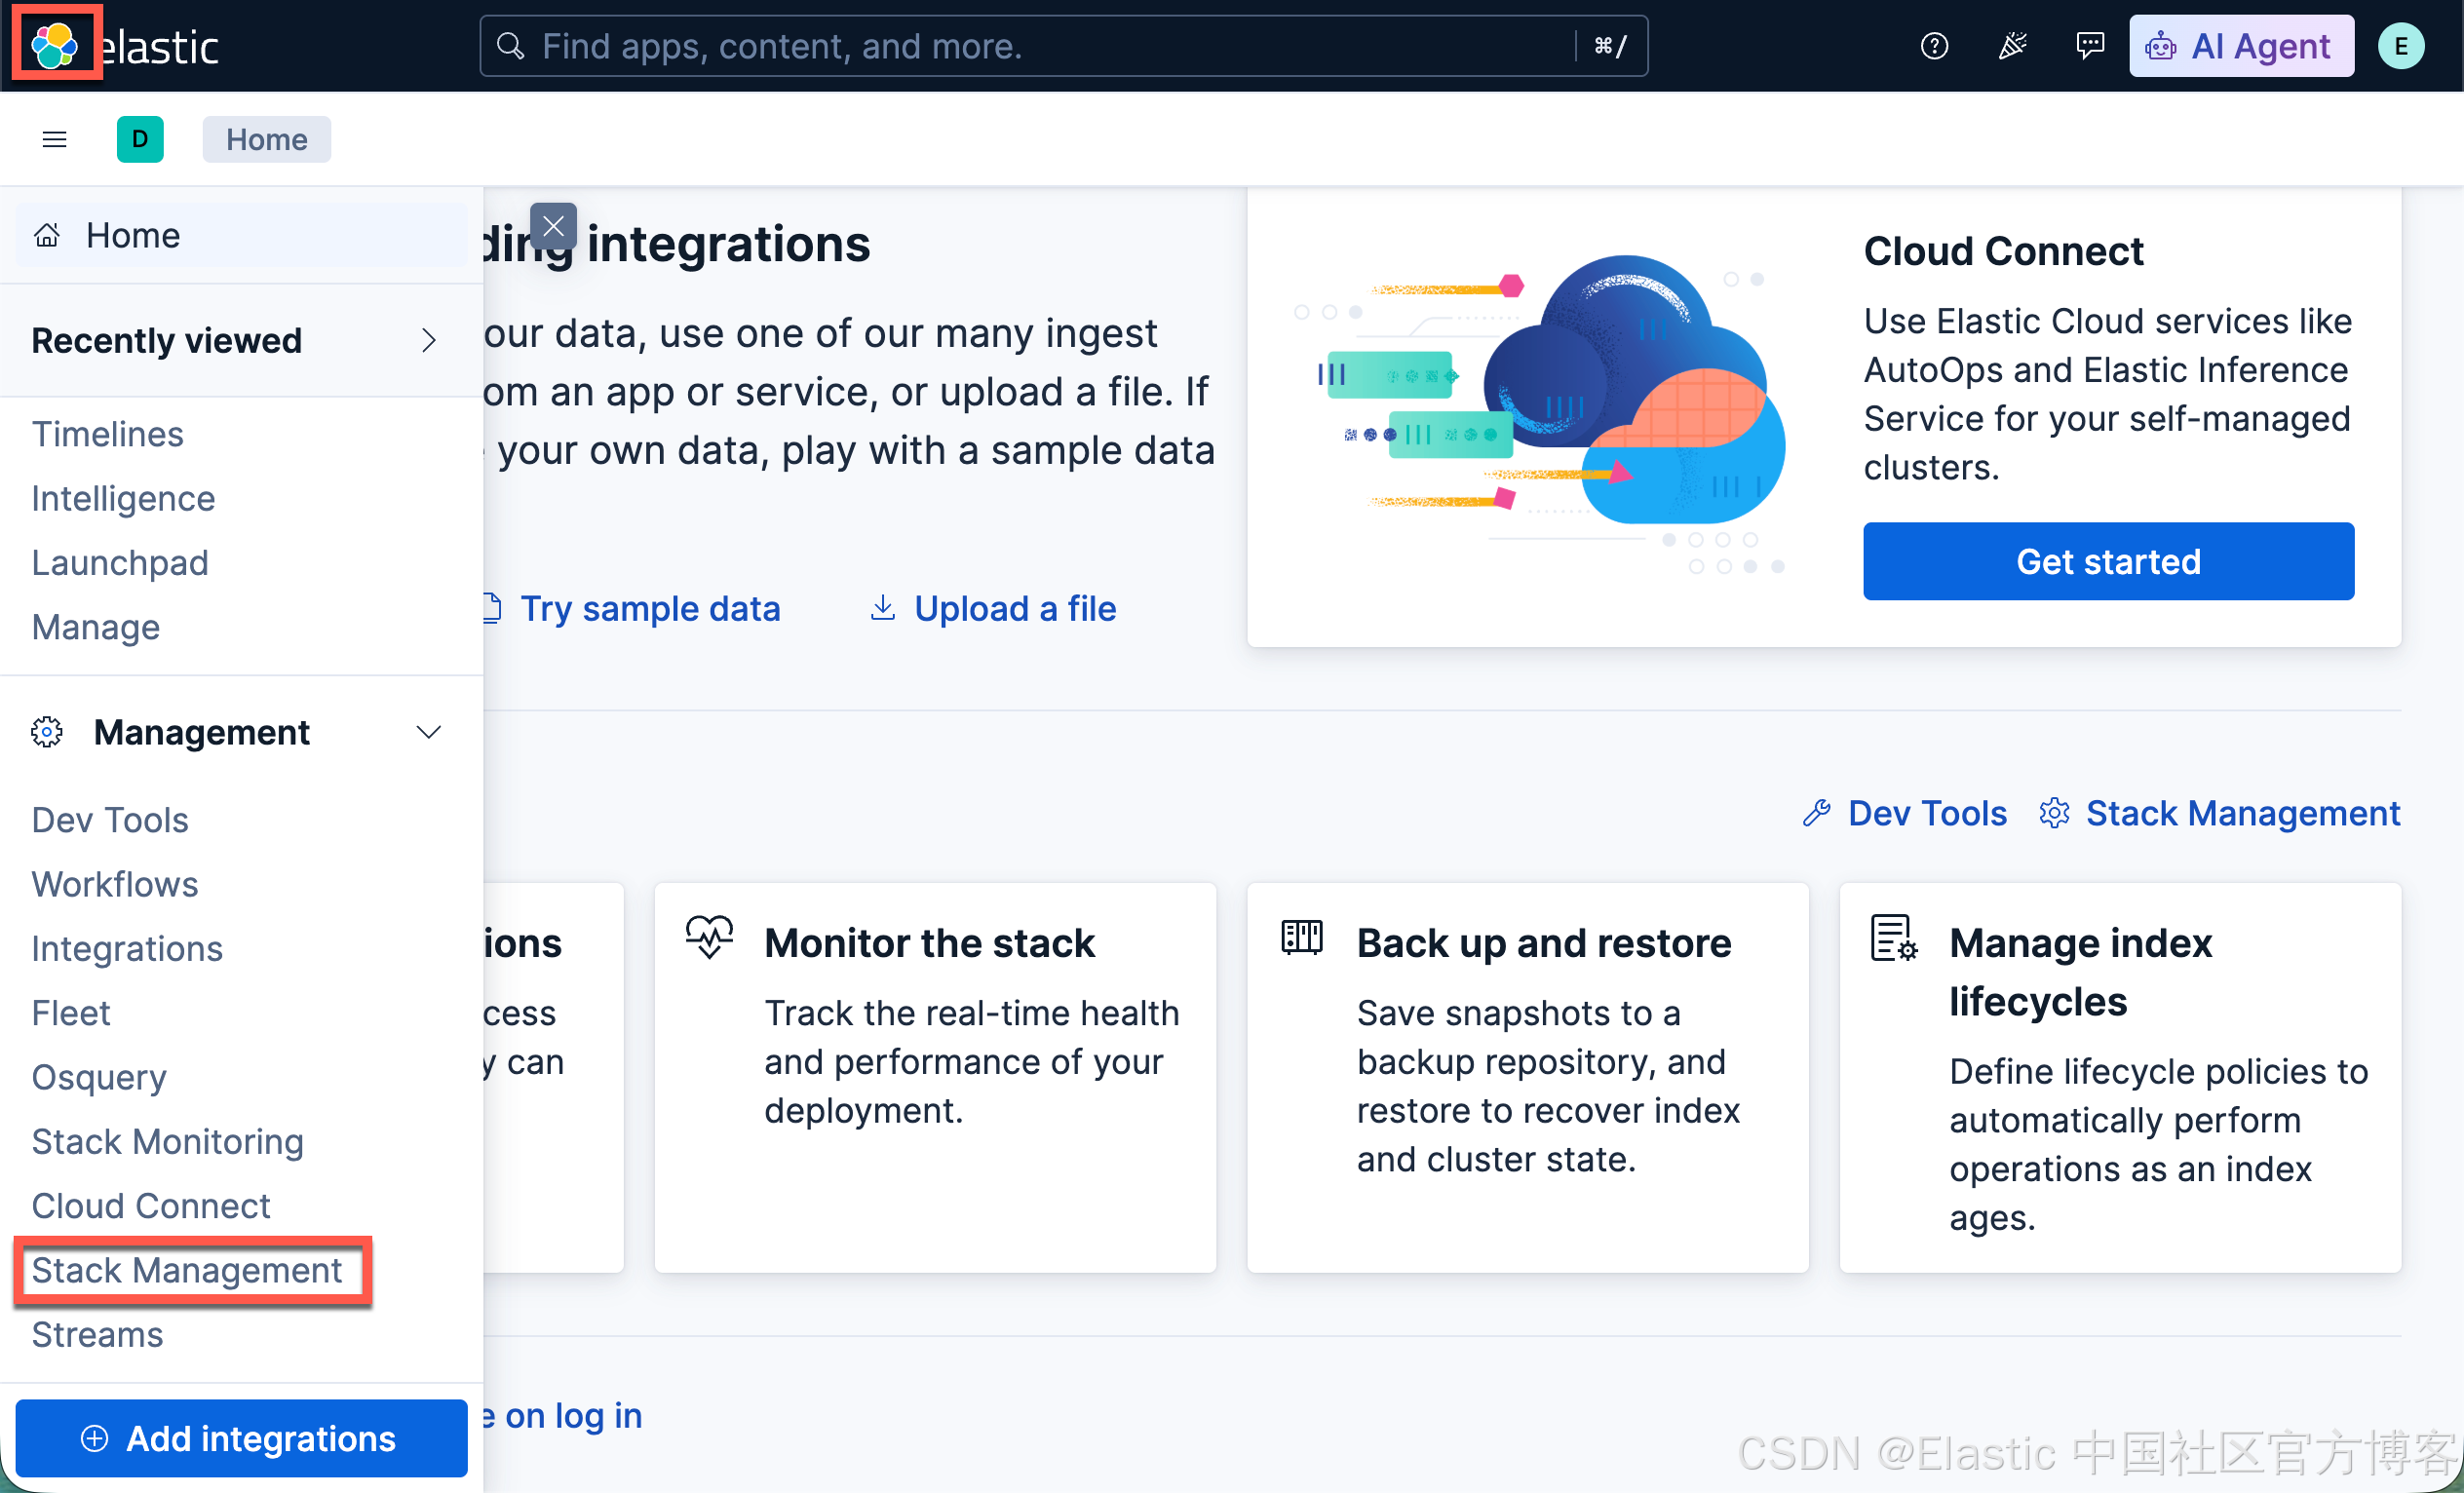The height and width of the screenshot is (1493, 2464).
Task: Collapse the Management section chevron
Action: 429,733
